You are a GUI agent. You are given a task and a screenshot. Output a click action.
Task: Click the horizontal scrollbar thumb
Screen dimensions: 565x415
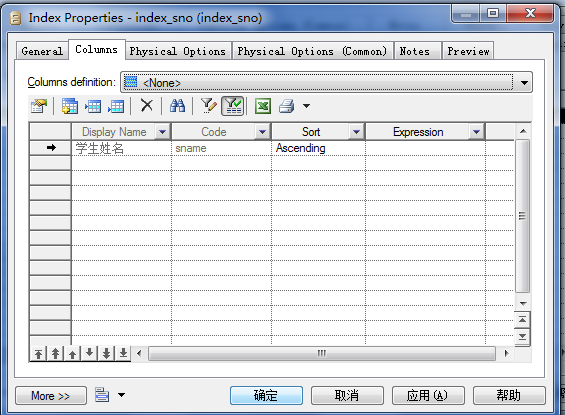(322, 353)
